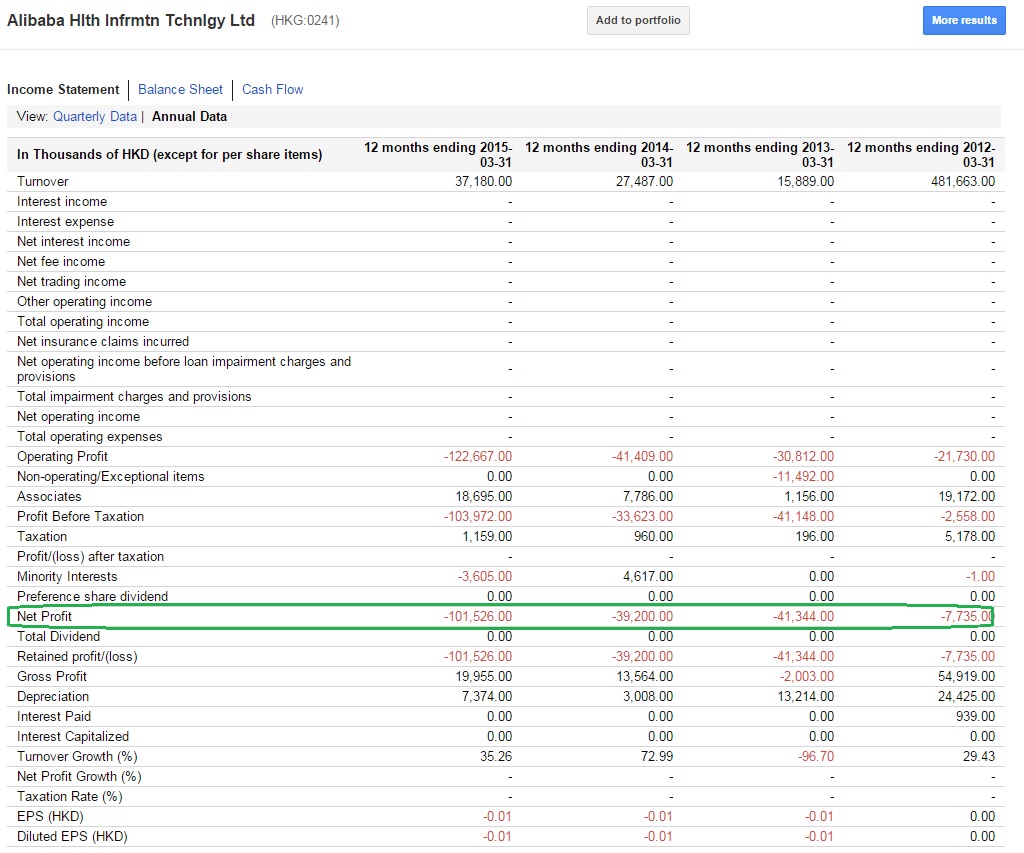Image resolution: width=1024 pixels, height=853 pixels.
Task: Select Turnover Growth value 72.99
Action: click(x=656, y=756)
